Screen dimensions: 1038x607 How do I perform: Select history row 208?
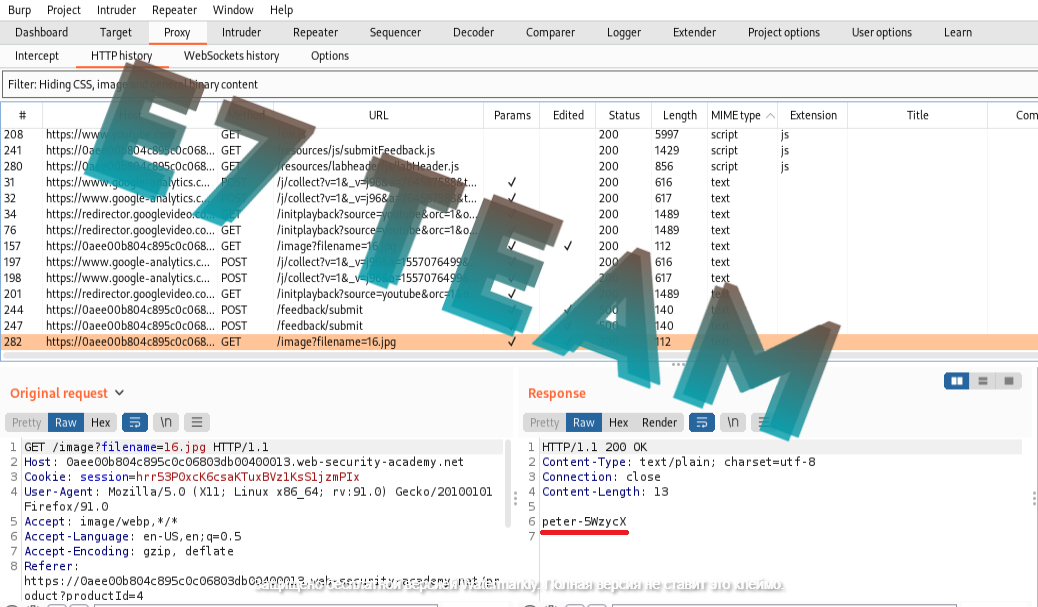[520, 134]
